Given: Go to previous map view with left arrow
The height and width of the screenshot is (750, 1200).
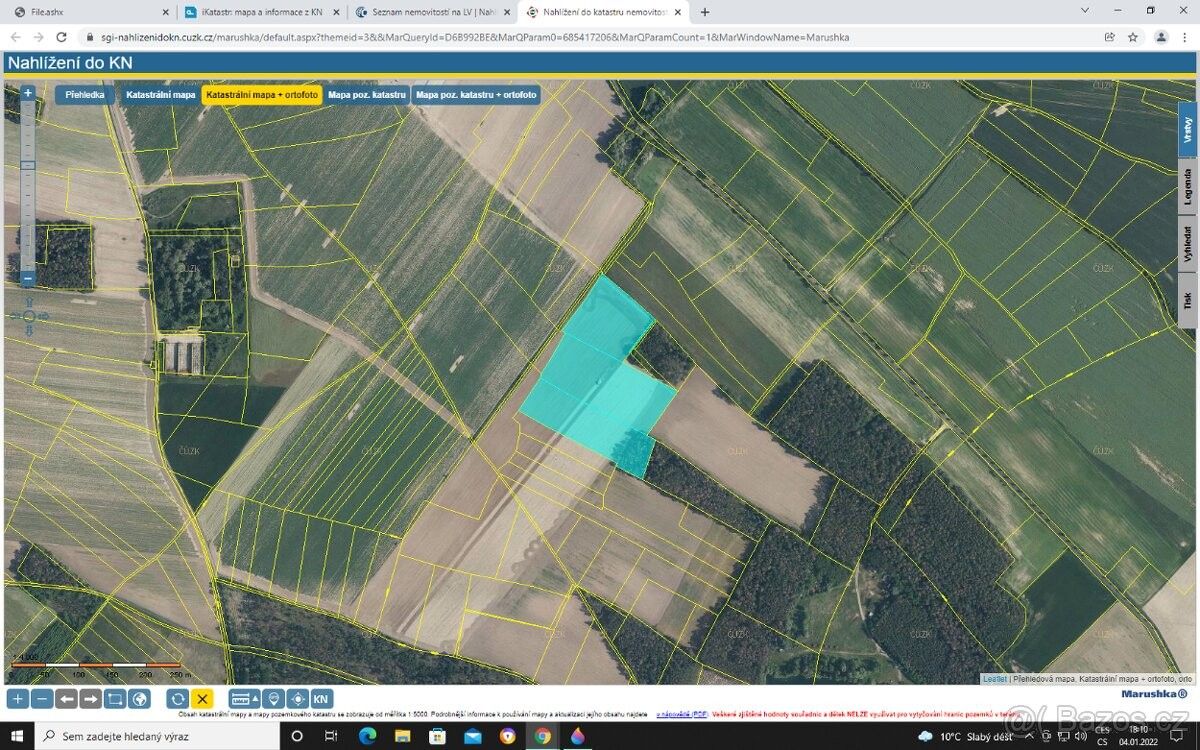Looking at the screenshot, I should coord(66,699).
